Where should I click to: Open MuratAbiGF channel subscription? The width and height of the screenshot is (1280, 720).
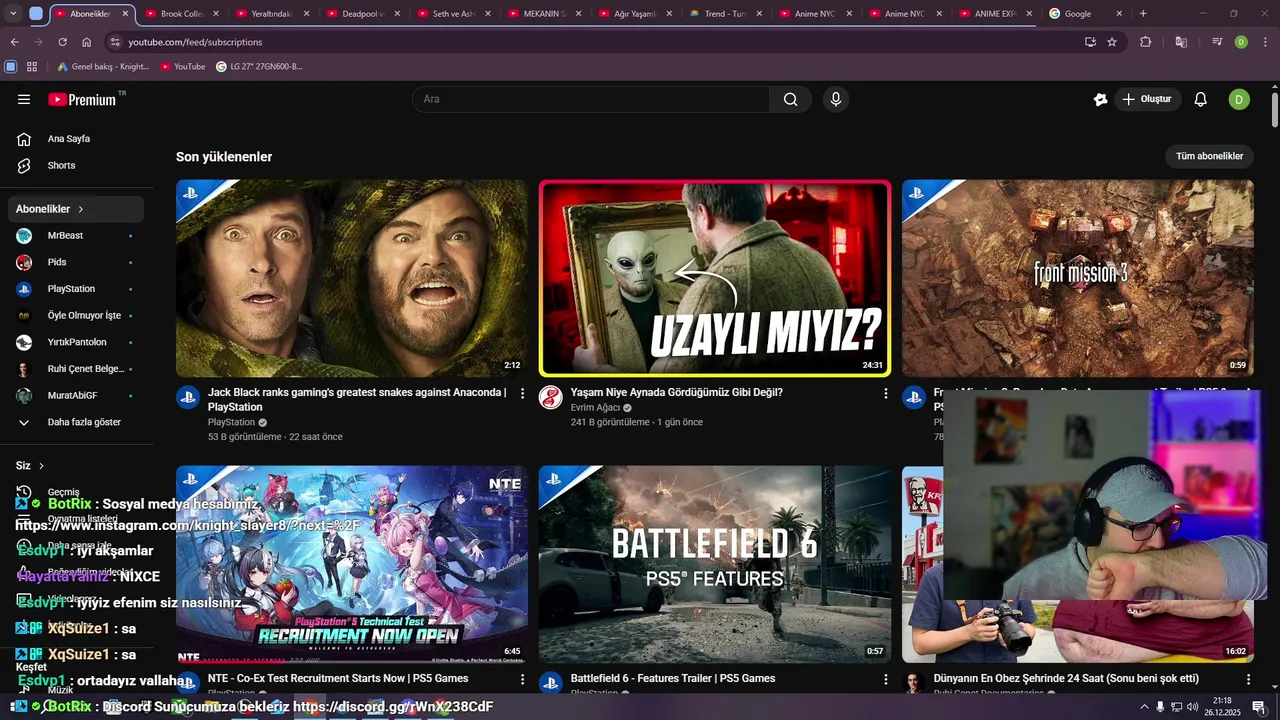tap(77, 395)
